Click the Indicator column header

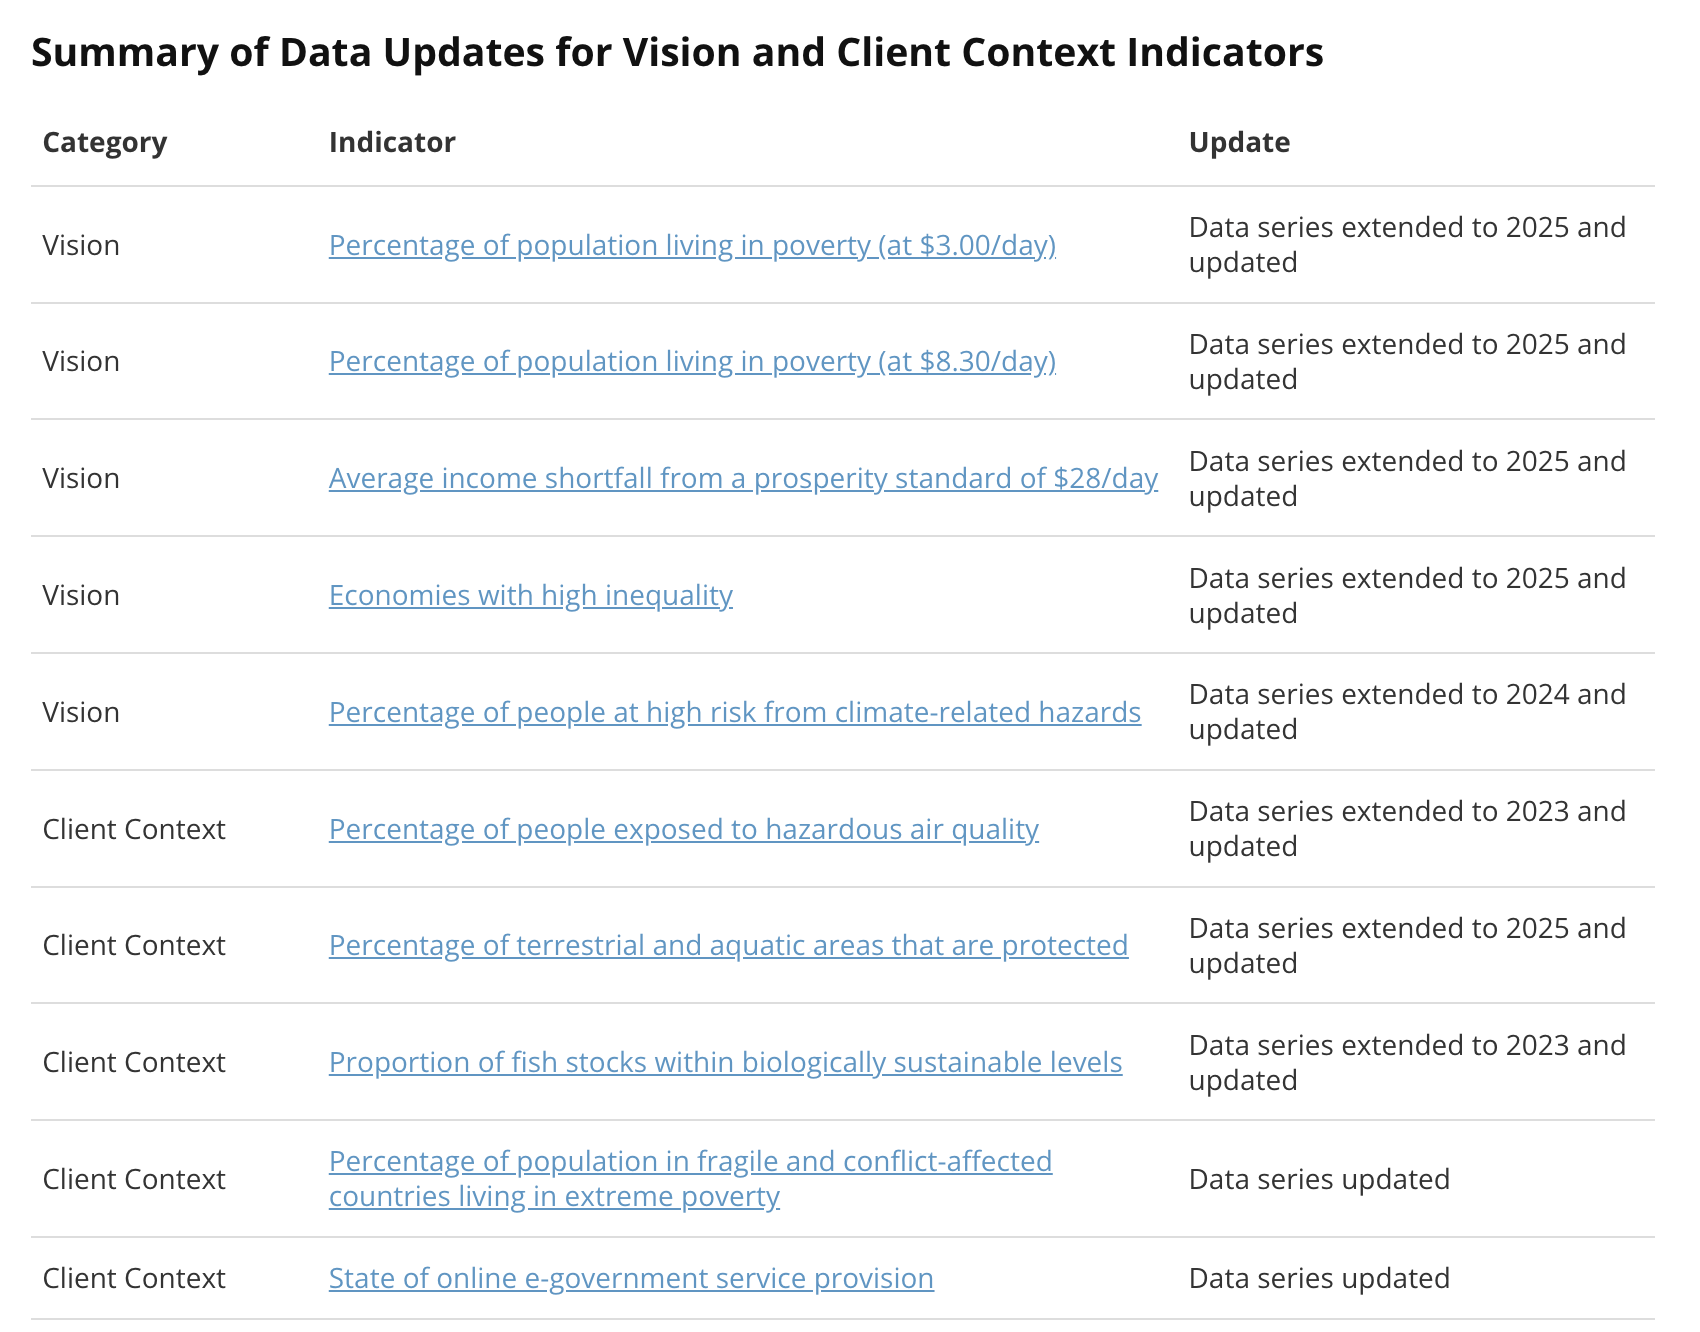point(392,142)
